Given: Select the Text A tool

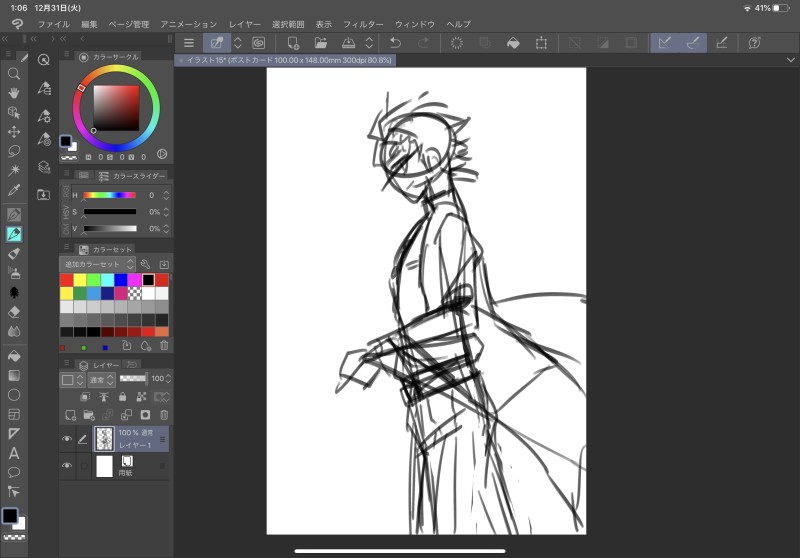Looking at the screenshot, I should tap(14, 453).
